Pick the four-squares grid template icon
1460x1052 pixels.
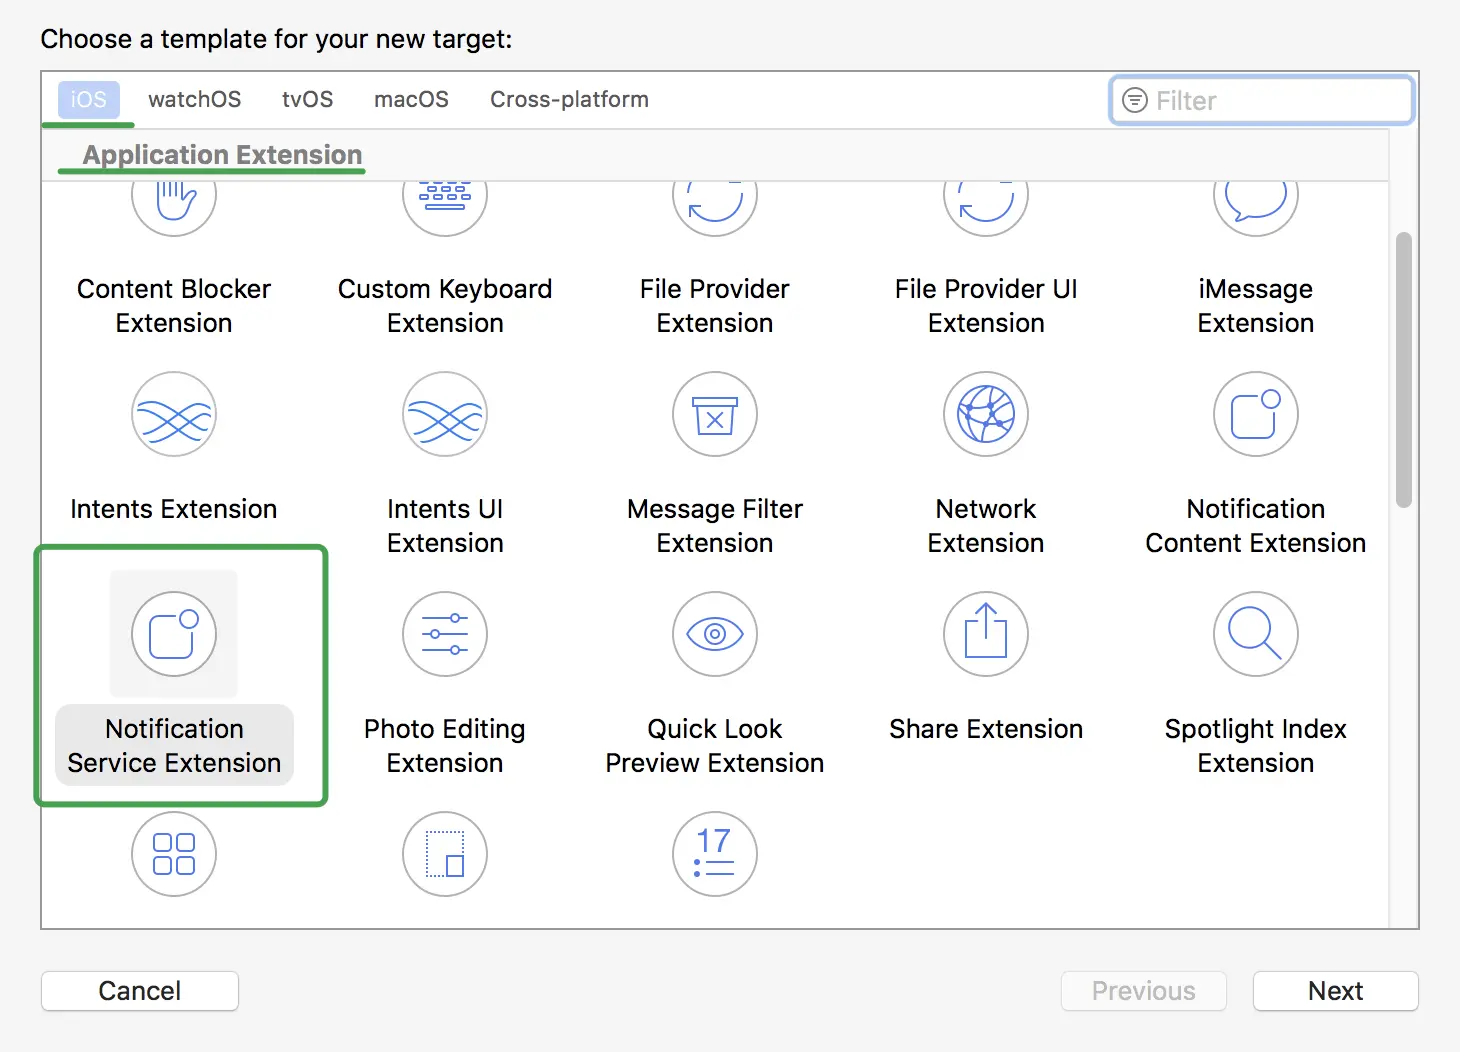tap(174, 854)
